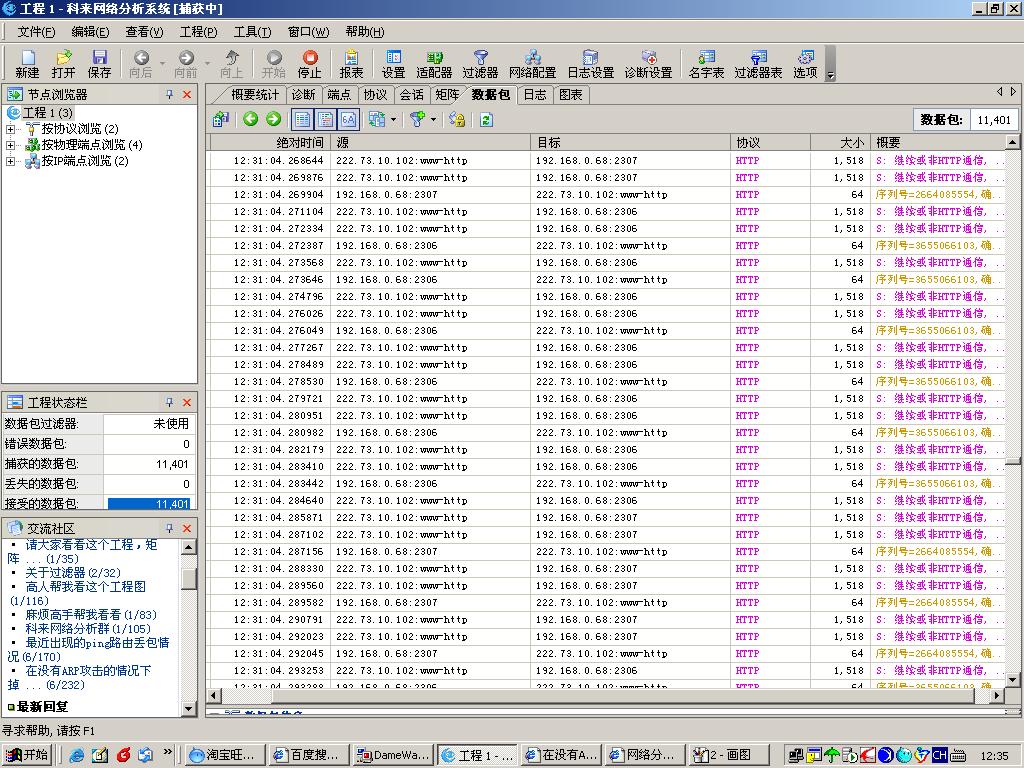Toggle the auto-scroll lock icon
Viewport: 1024px width, 768px height.
pos(456,120)
